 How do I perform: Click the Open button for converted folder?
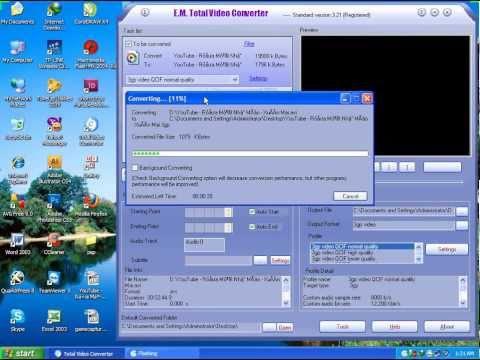285,328
